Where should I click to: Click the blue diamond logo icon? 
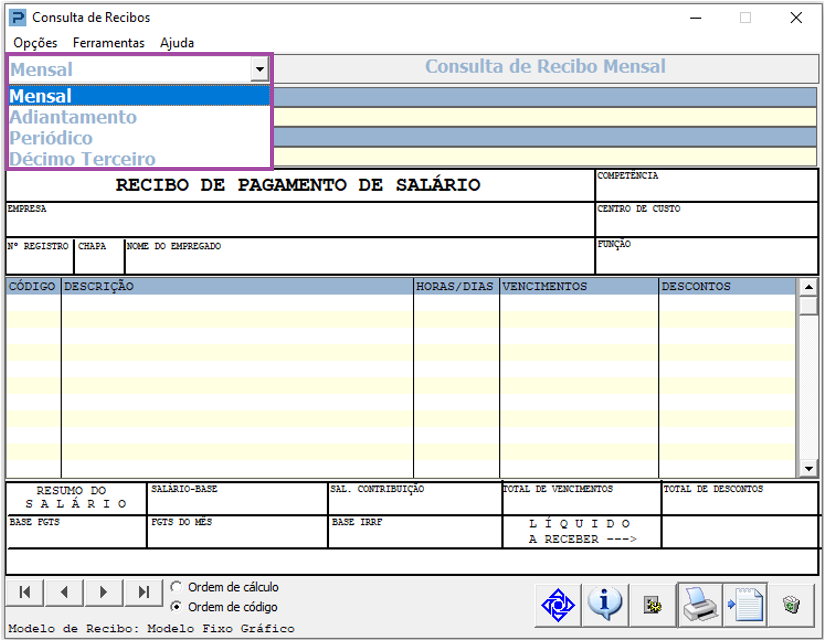(x=557, y=604)
